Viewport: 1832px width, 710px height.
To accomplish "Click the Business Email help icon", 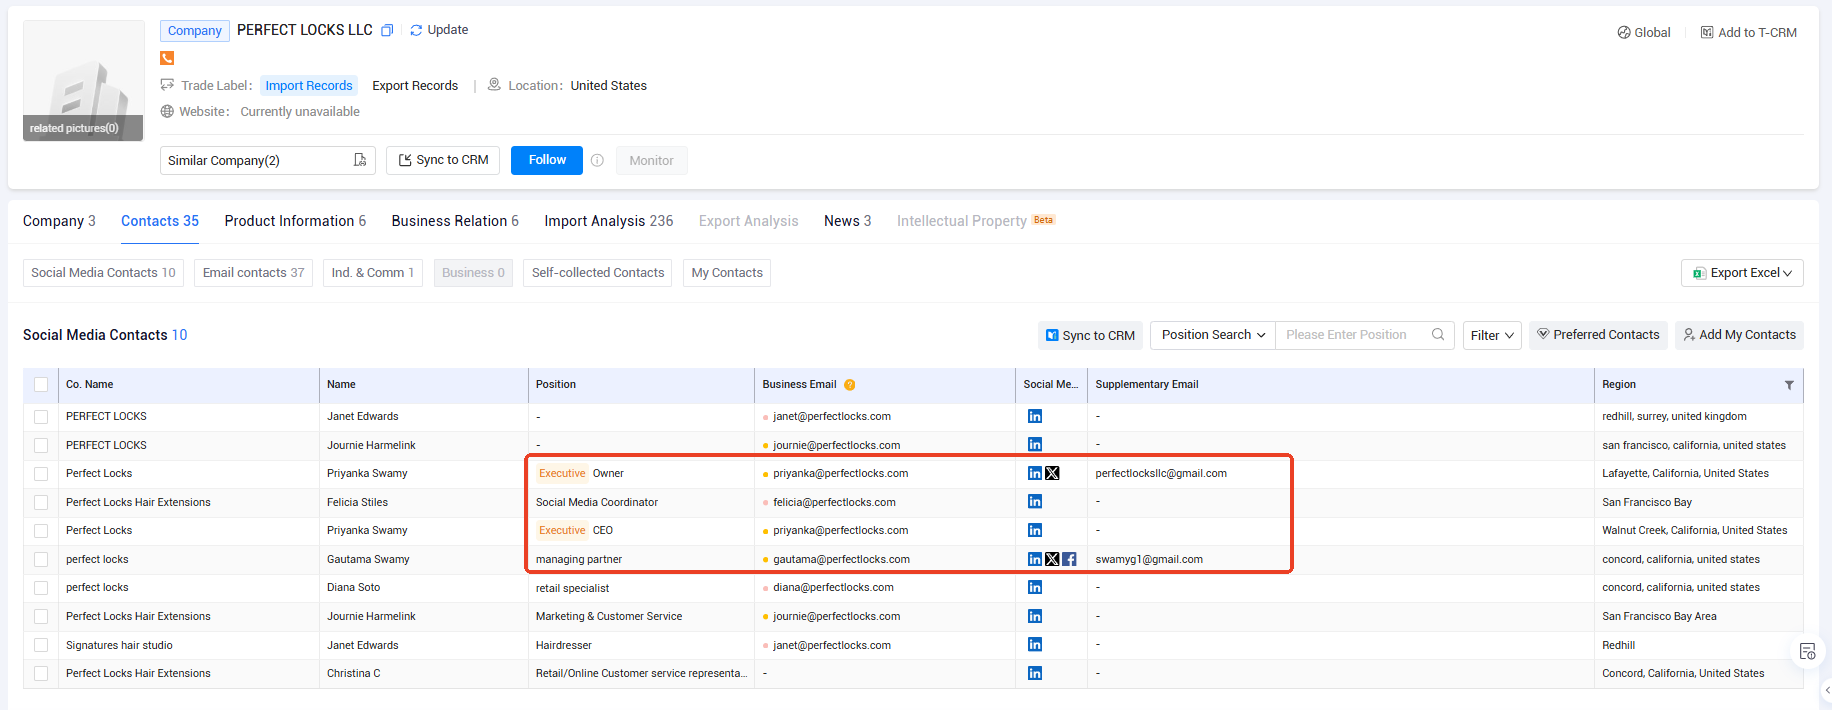I will (849, 385).
